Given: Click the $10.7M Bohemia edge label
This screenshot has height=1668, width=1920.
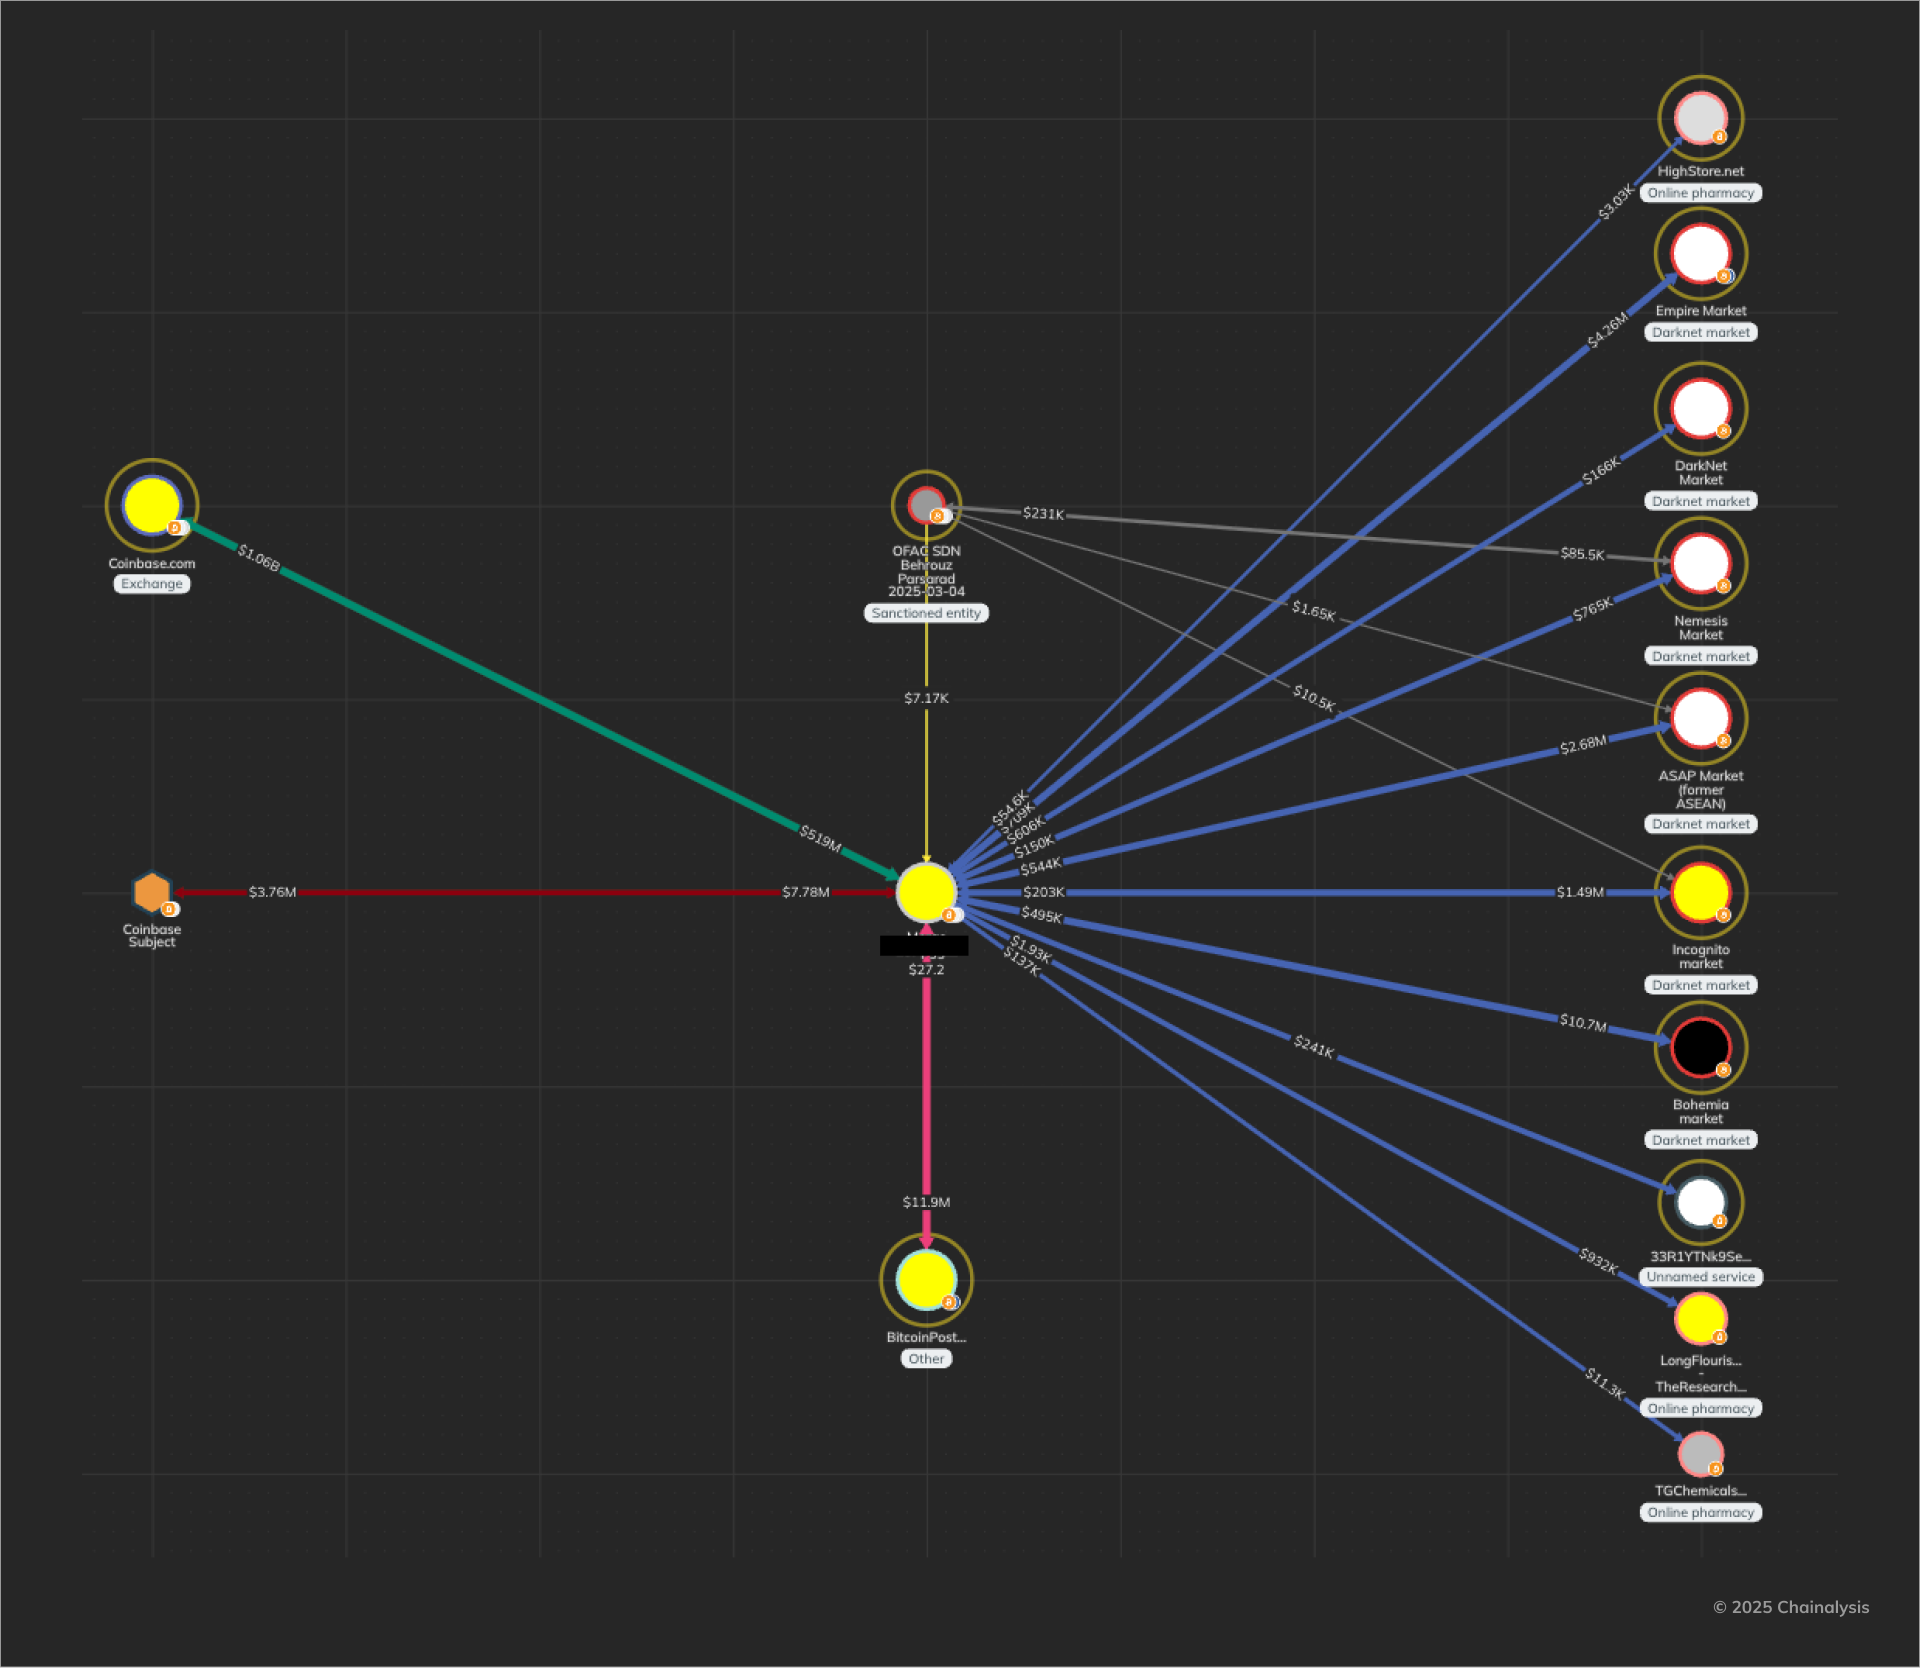Looking at the screenshot, I should [x=1583, y=1023].
